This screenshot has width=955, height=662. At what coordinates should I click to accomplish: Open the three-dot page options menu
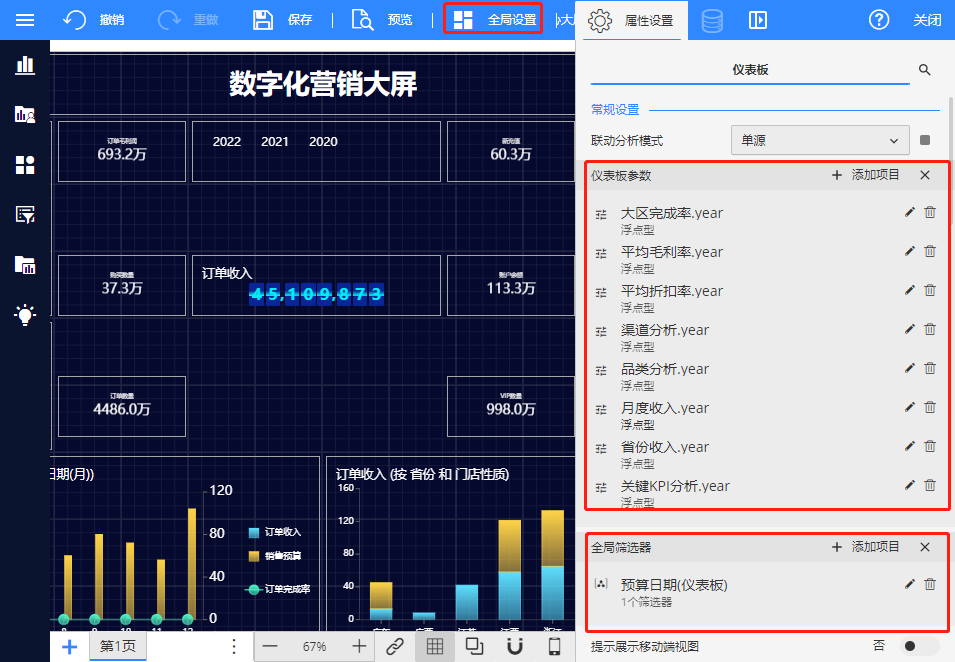(234, 646)
